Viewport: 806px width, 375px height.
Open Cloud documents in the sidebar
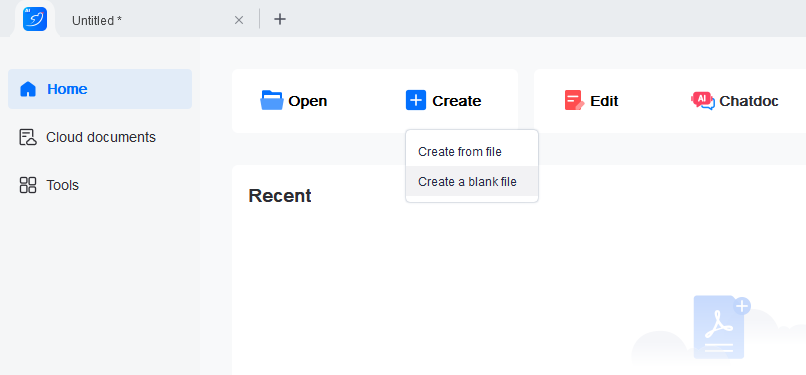click(x=100, y=137)
